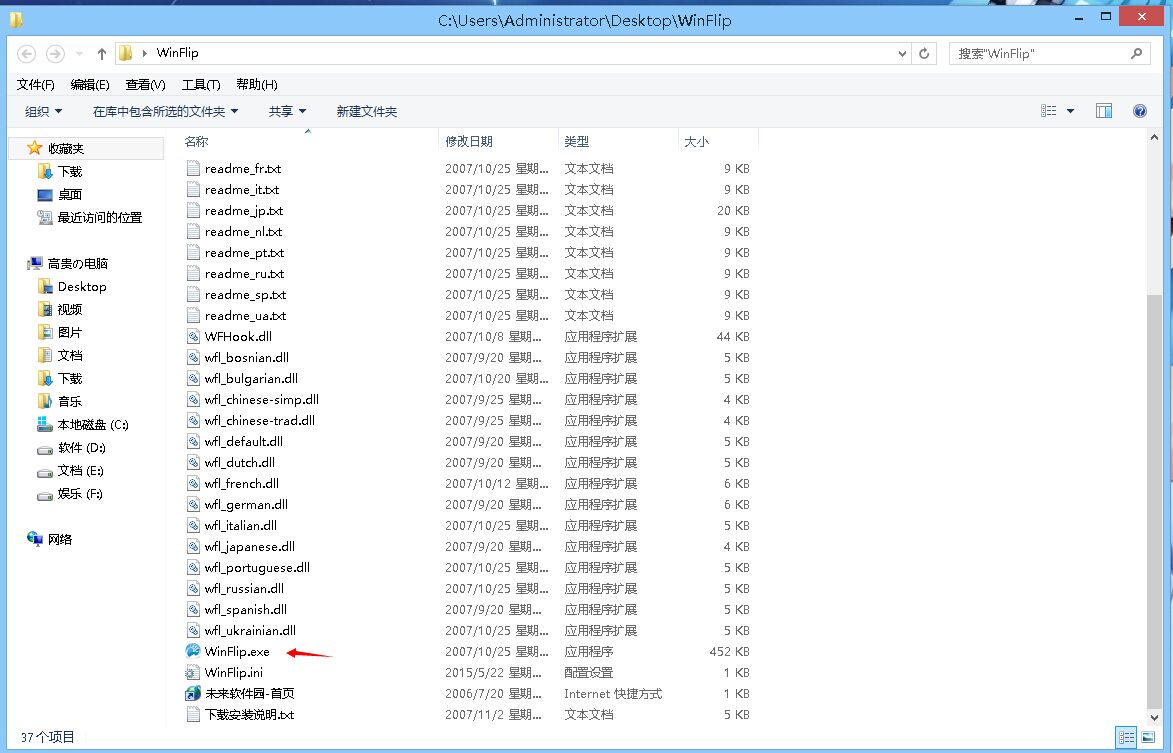
Task: Open the 帮助(H) menu
Action: coord(257,84)
